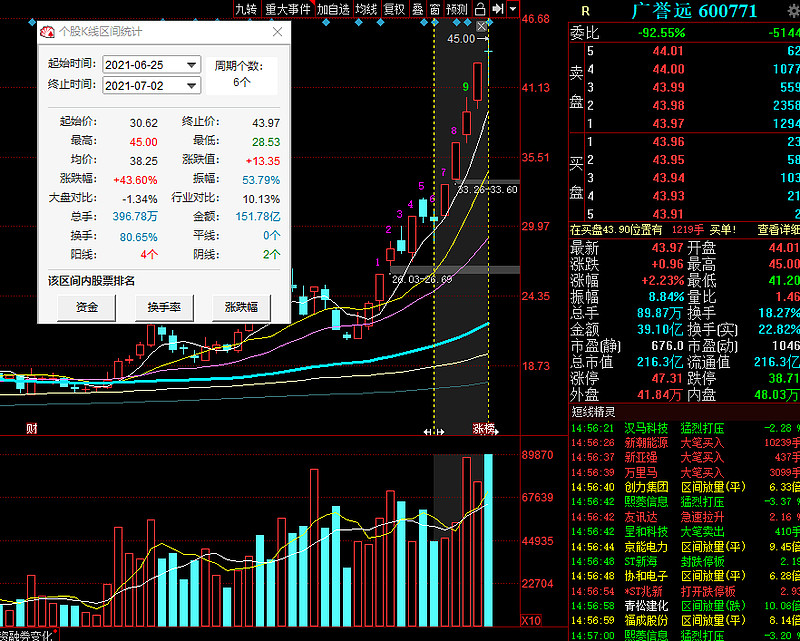Click the 换手率 ranking button

(164, 307)
